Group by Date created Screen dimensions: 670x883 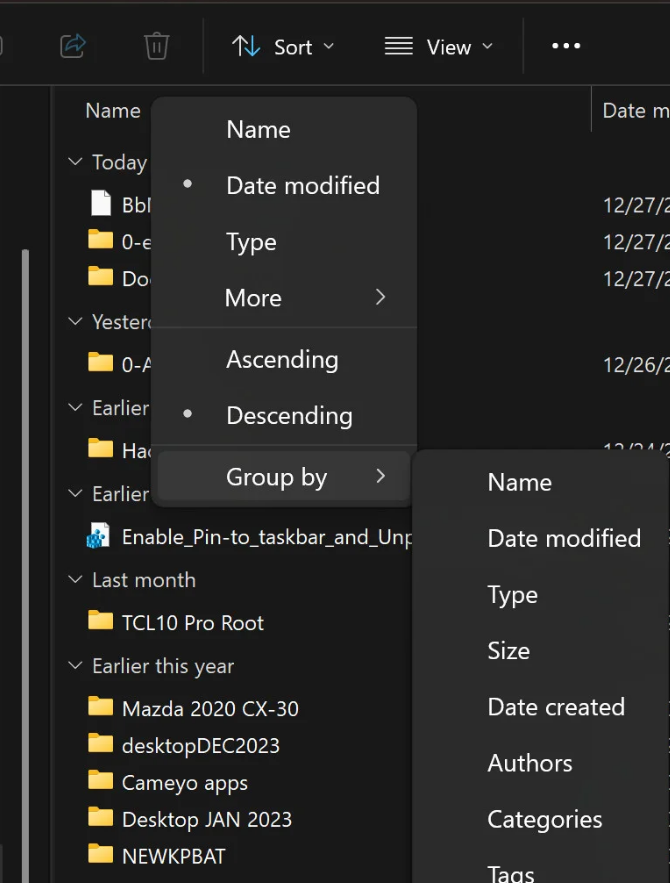(x=555, y=707)
